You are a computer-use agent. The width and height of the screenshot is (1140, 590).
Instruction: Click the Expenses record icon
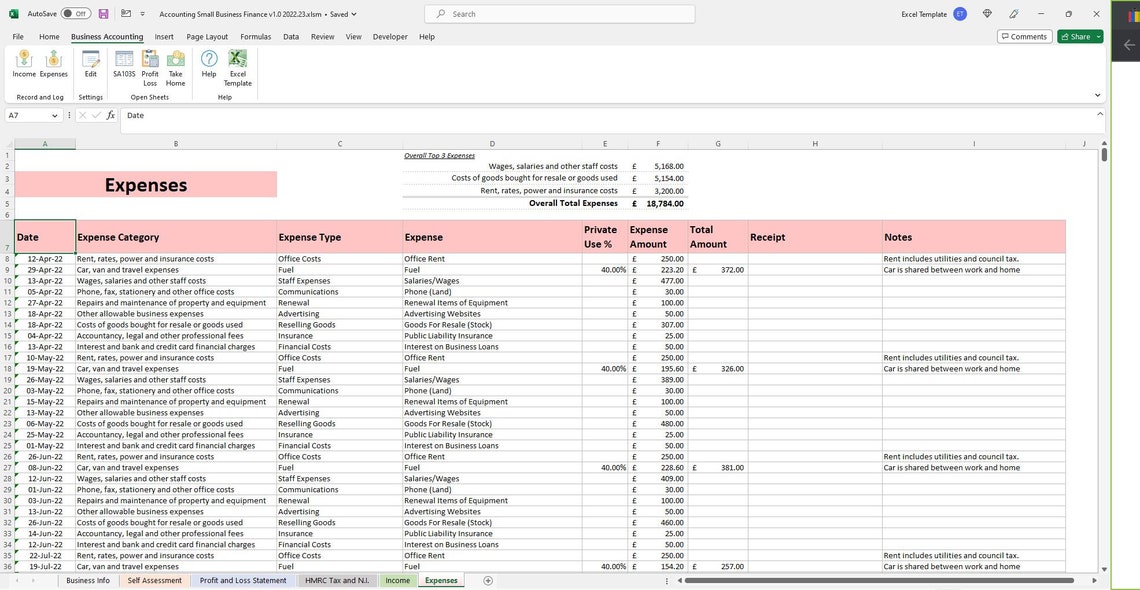pos(53,66)
